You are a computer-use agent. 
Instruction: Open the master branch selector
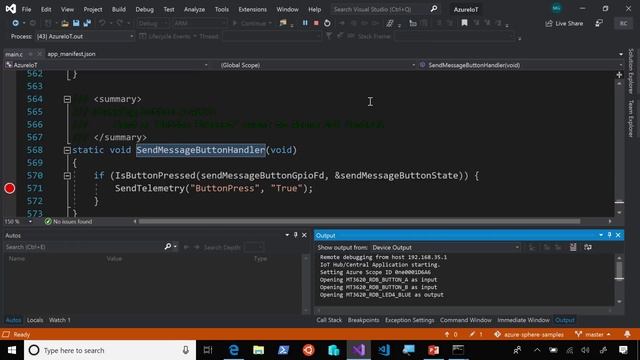(593, 334)
